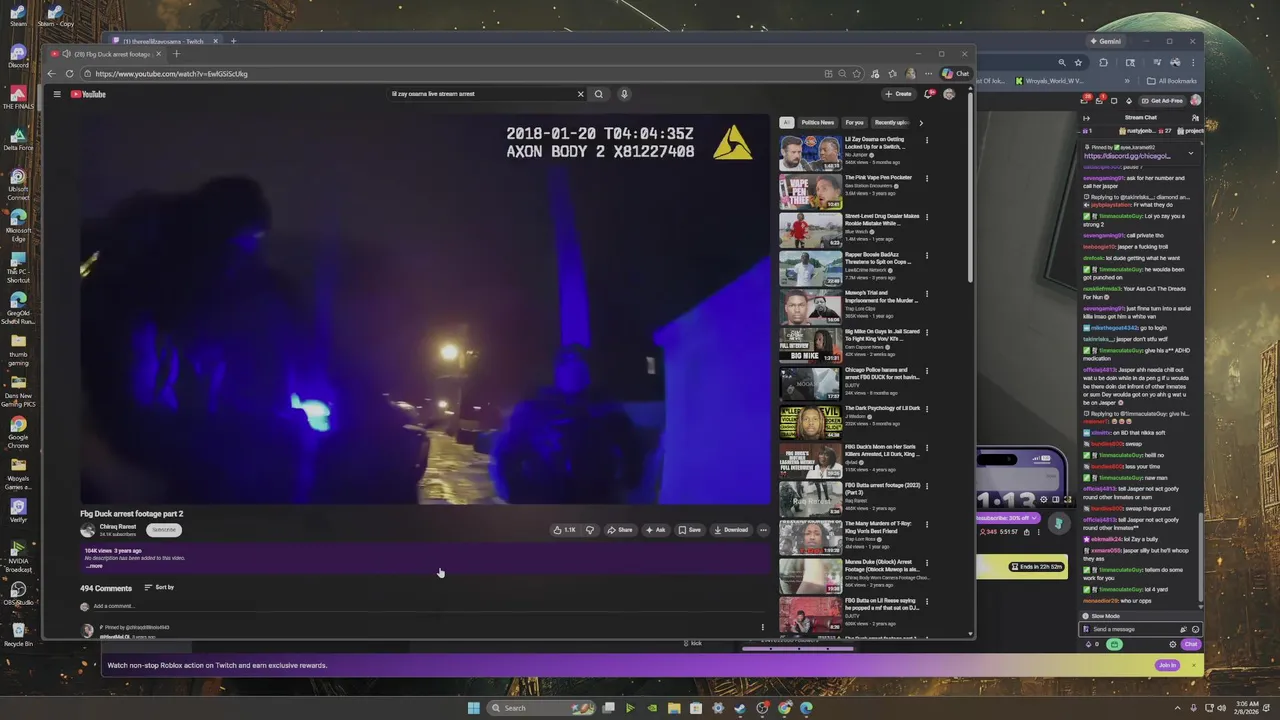Open Street-Level Drug Dealer video thumbnail
Viewport: 1280px width, 720px height.
[810, 230]
